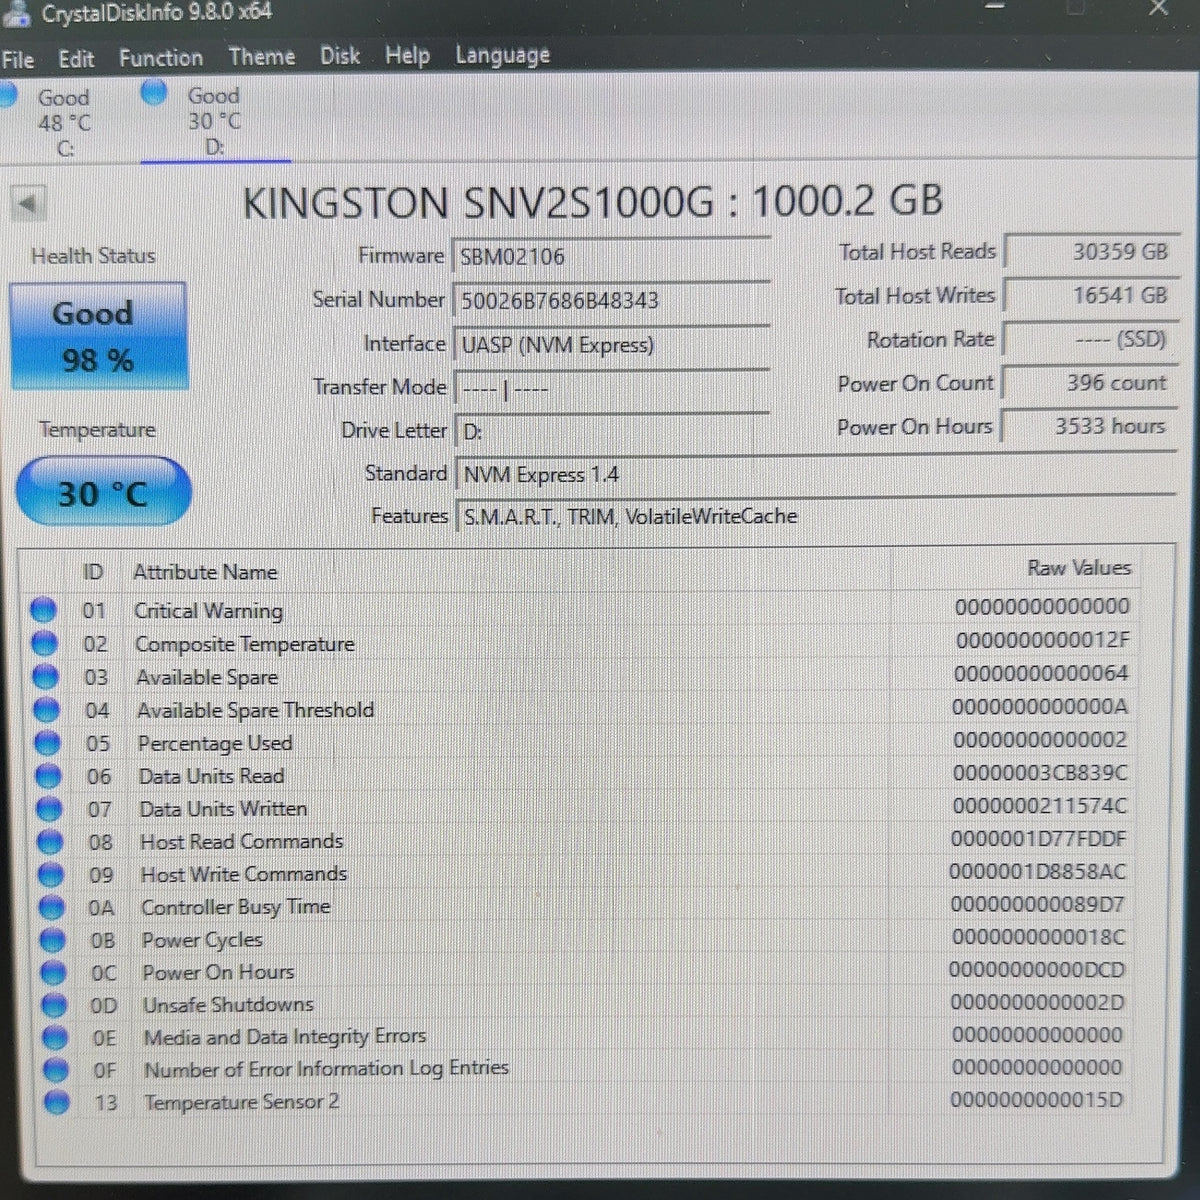Open the Help menu
This screenshot has width=1200, height=1200.
click(408, 56)
